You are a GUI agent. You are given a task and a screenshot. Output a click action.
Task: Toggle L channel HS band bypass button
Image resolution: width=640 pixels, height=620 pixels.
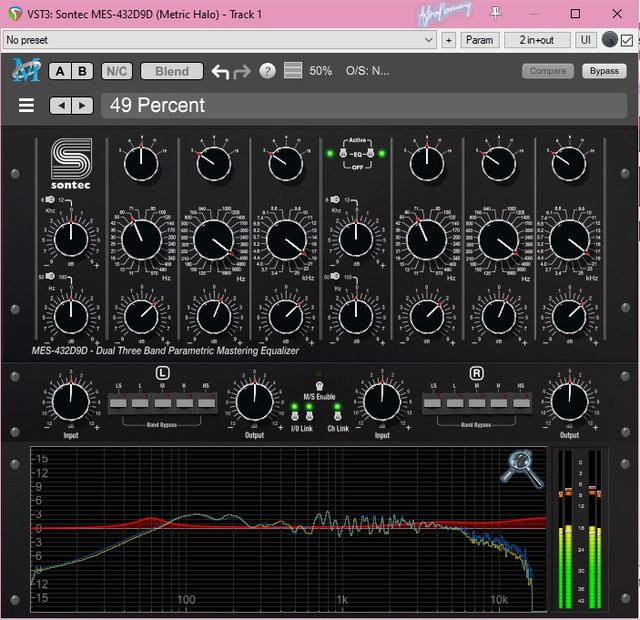(x=207, y=403)
